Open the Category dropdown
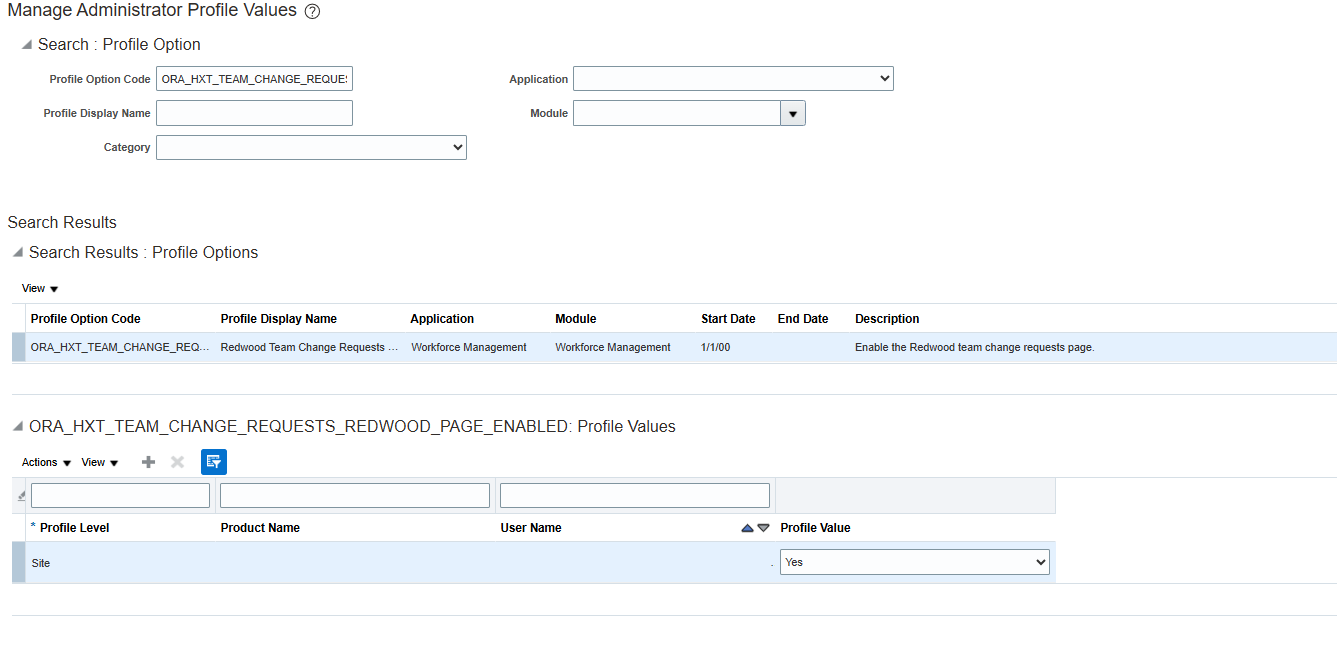Image resolution: width=1337 pixels, height=651 pixels. (x=311, y=147)
